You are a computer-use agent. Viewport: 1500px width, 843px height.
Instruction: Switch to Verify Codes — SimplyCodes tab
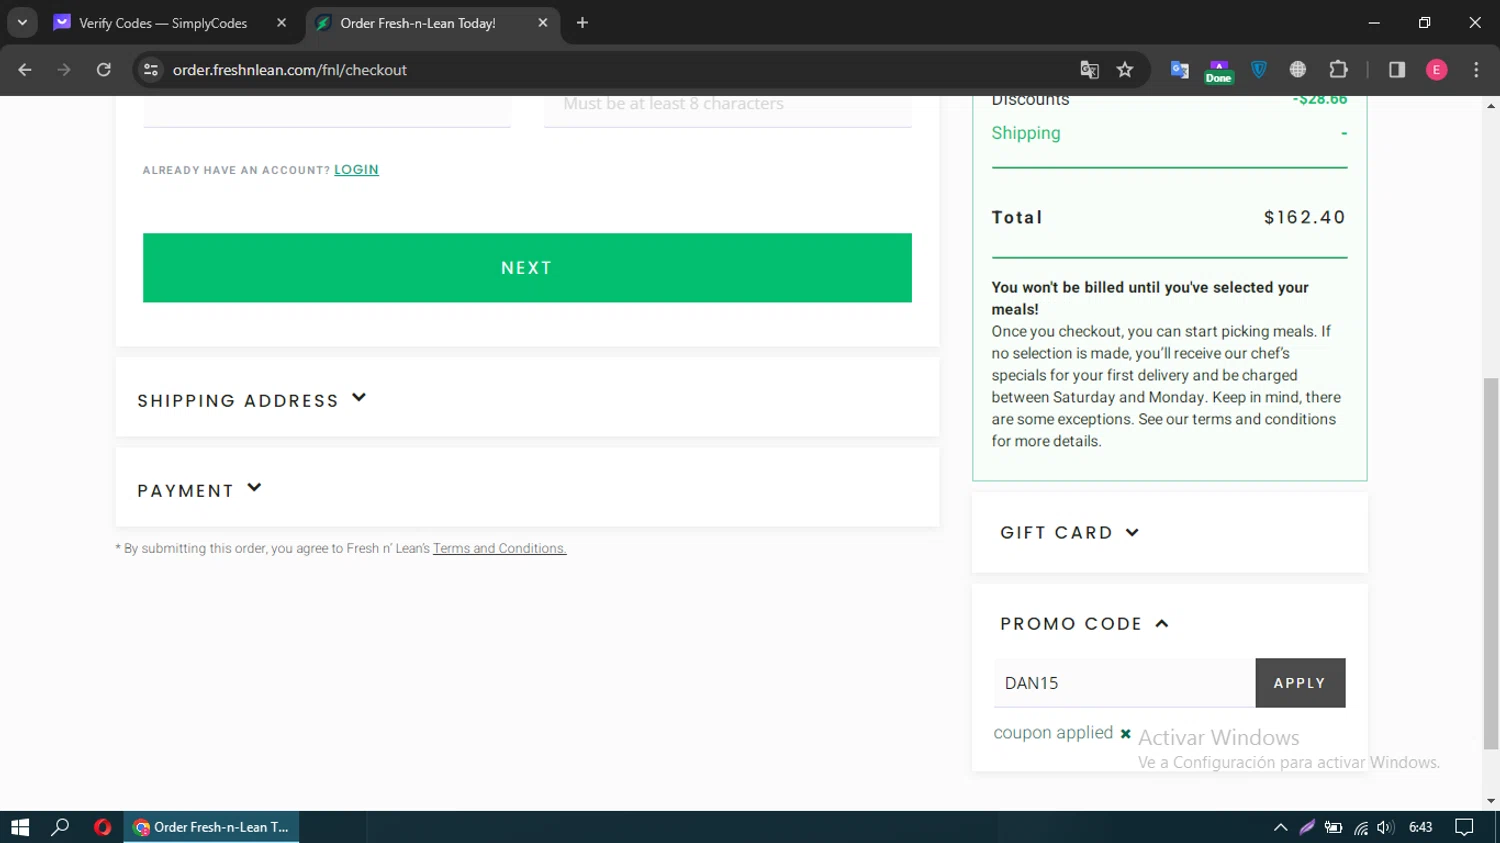pos(162,23)
